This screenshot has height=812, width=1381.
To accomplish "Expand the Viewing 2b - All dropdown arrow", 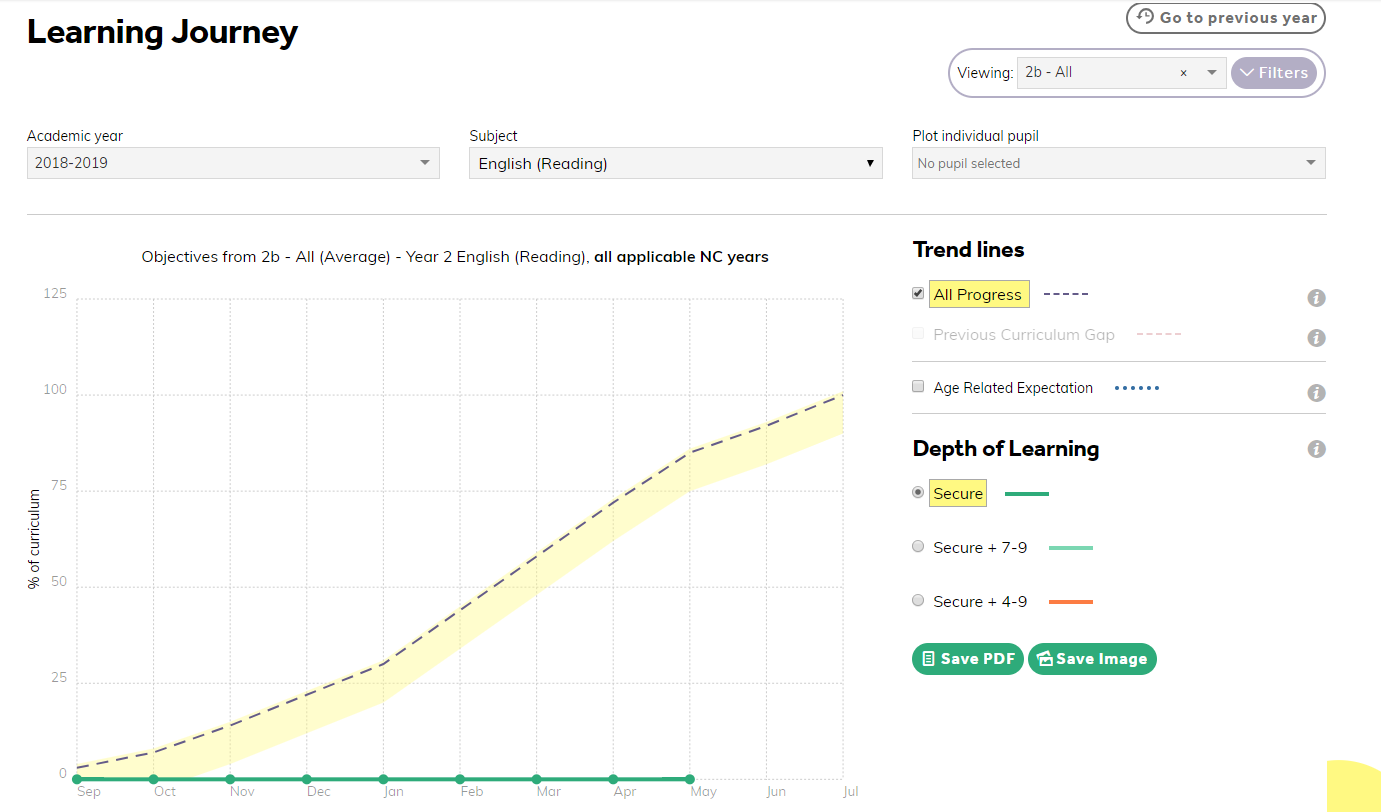I will (x=1211, y=73).
